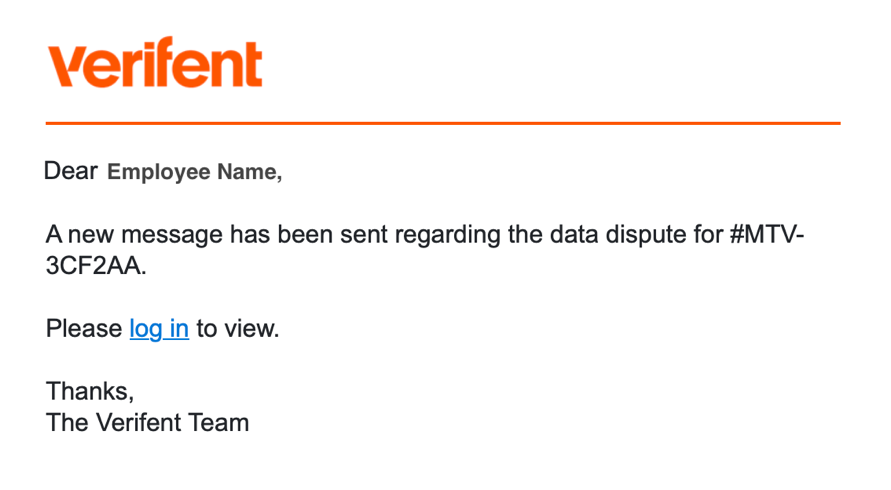Click the "Thanks," closing line
This screenshot has width=891, height=490.
pos(90,391)
